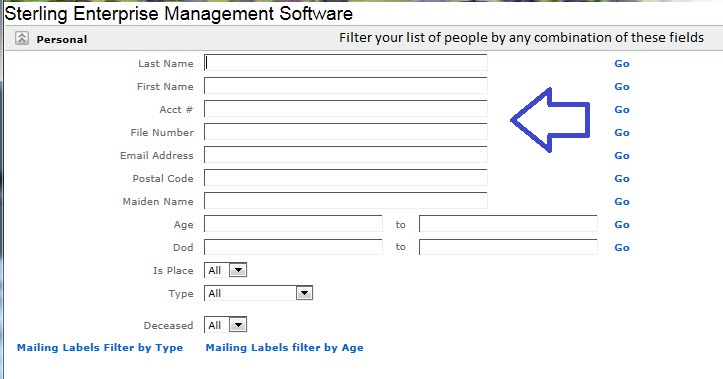Open the Deceased dropdown
The image size is (723, 379).
tap(225, 325)
